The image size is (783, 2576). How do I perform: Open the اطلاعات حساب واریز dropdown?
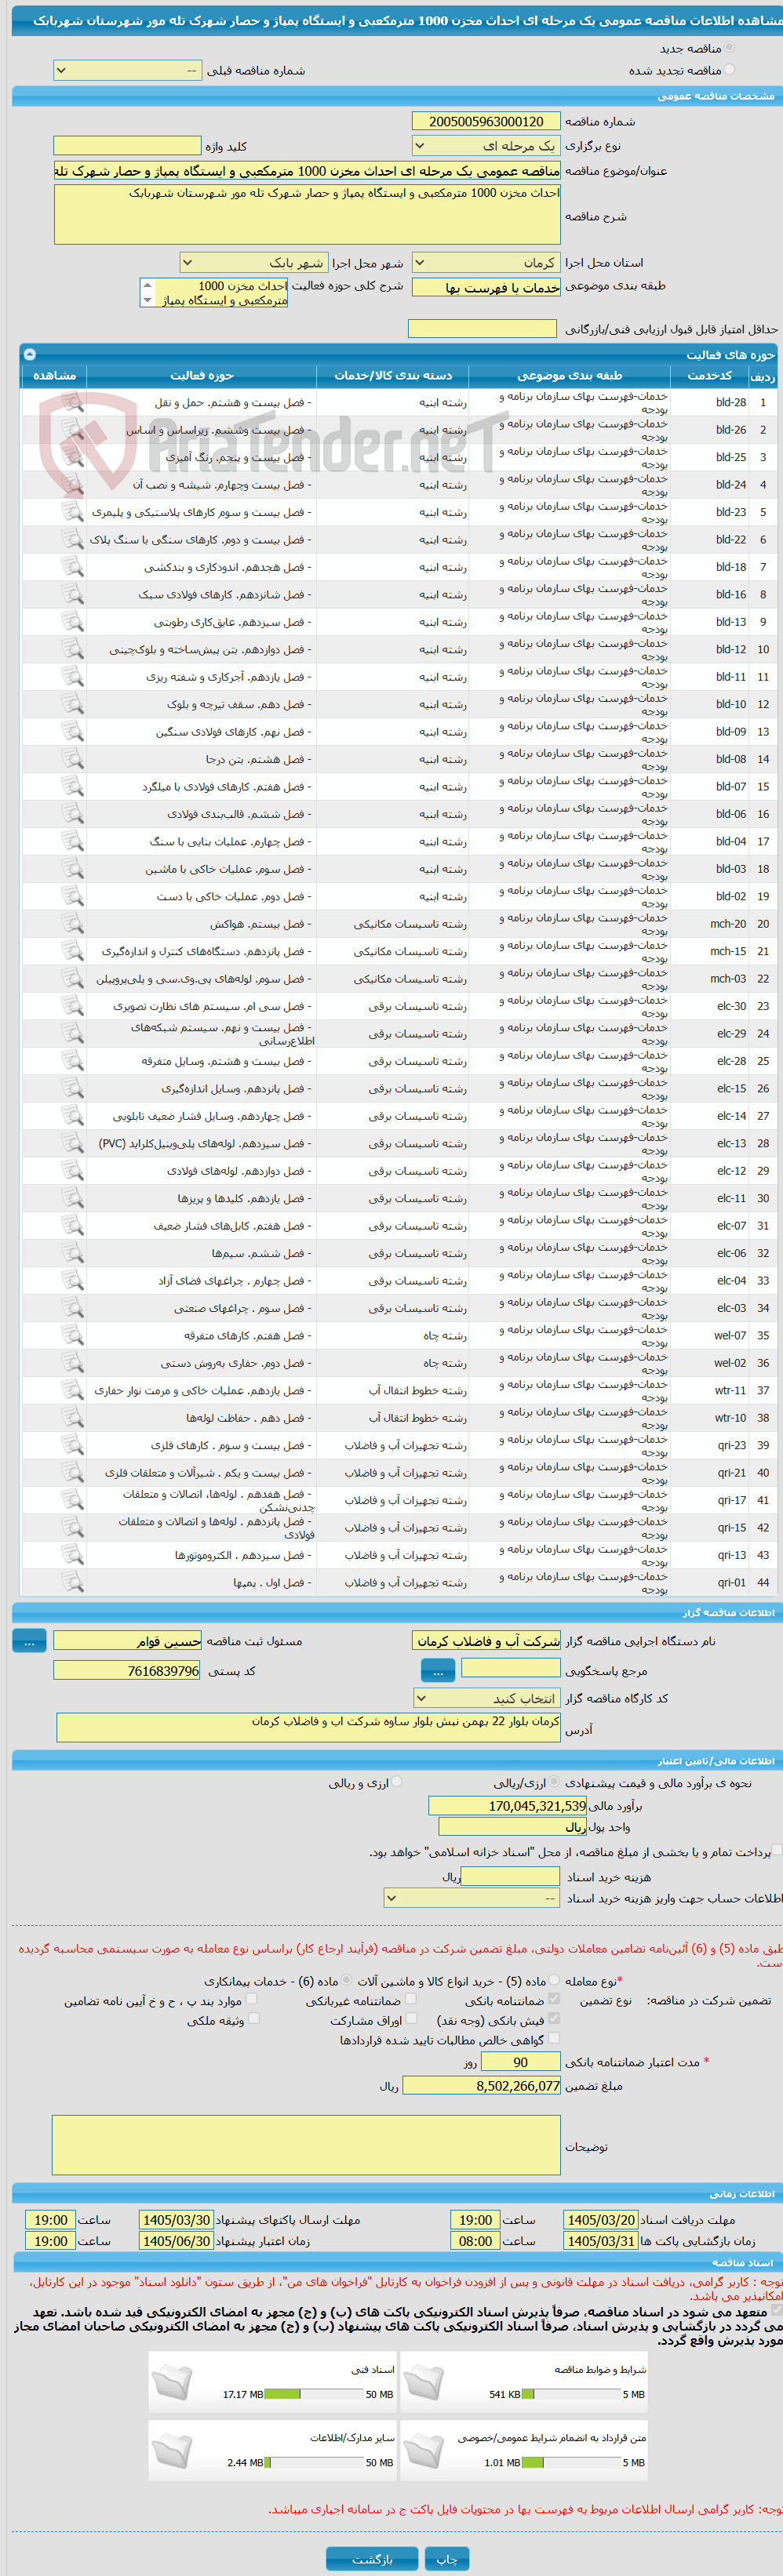point(472,1898)
